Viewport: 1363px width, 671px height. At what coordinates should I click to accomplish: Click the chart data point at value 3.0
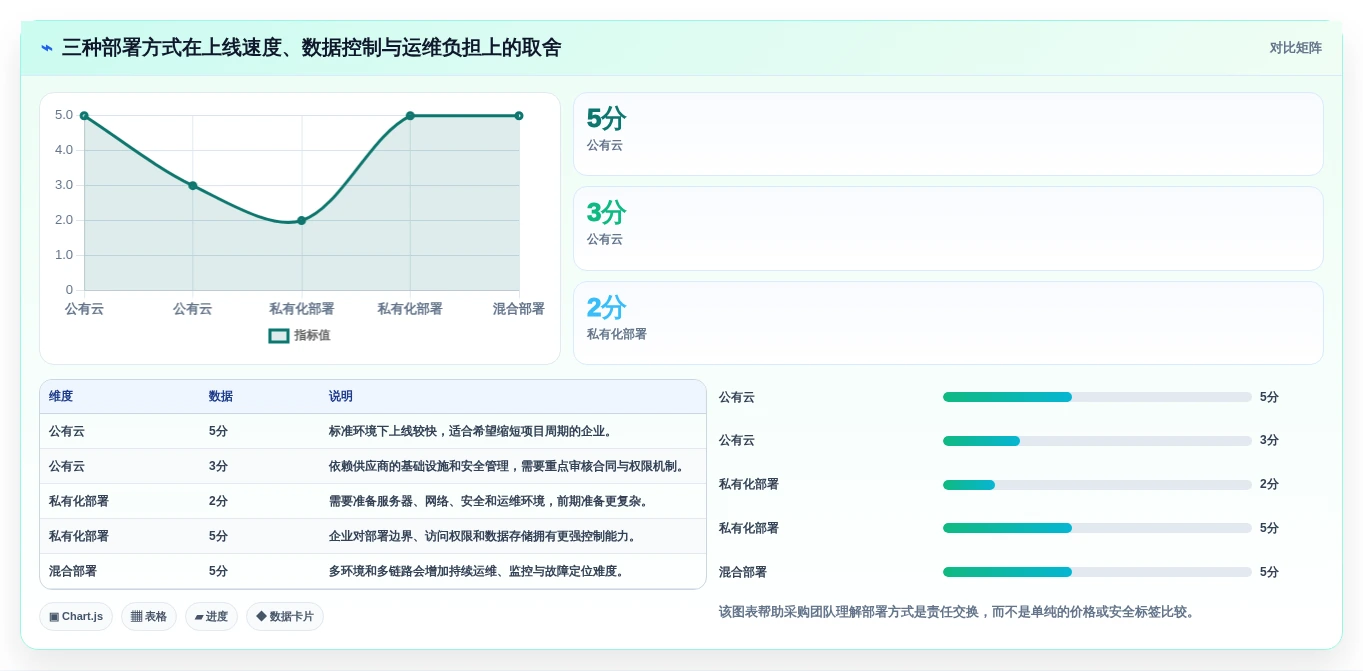[x=193, y=185]
